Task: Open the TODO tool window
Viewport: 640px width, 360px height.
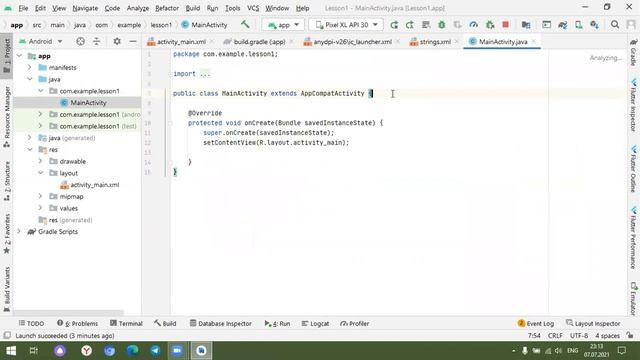Action: tap(31, 323)
